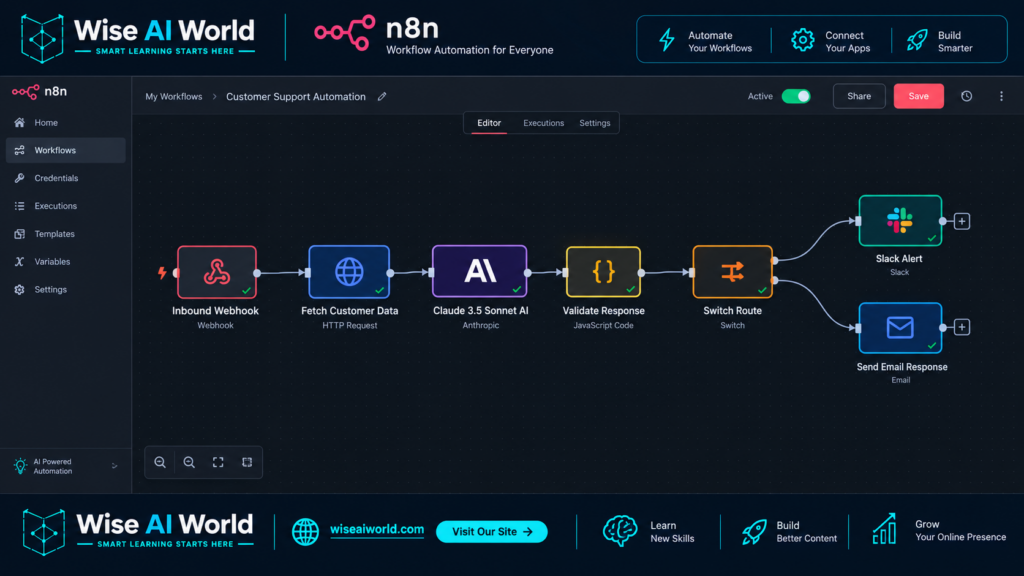Switch to the Editor tab
This screenshot has height=576, width=1024.
(x=489, y=123)
